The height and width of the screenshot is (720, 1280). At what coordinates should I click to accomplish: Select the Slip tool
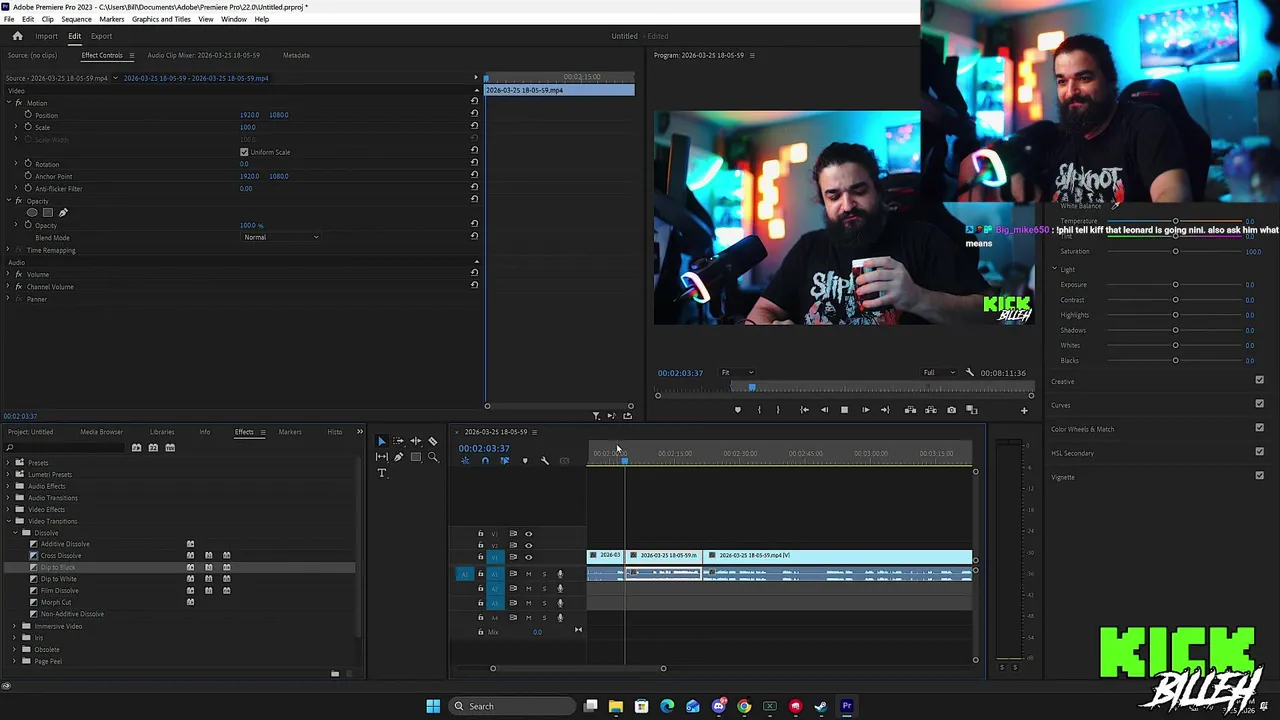(381, 457)
